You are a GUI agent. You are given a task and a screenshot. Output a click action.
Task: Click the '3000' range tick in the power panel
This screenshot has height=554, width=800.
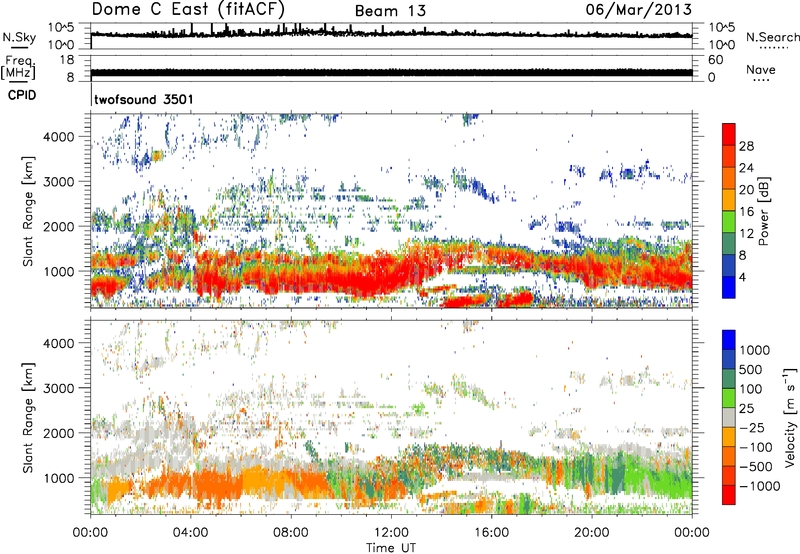point(59,182)
